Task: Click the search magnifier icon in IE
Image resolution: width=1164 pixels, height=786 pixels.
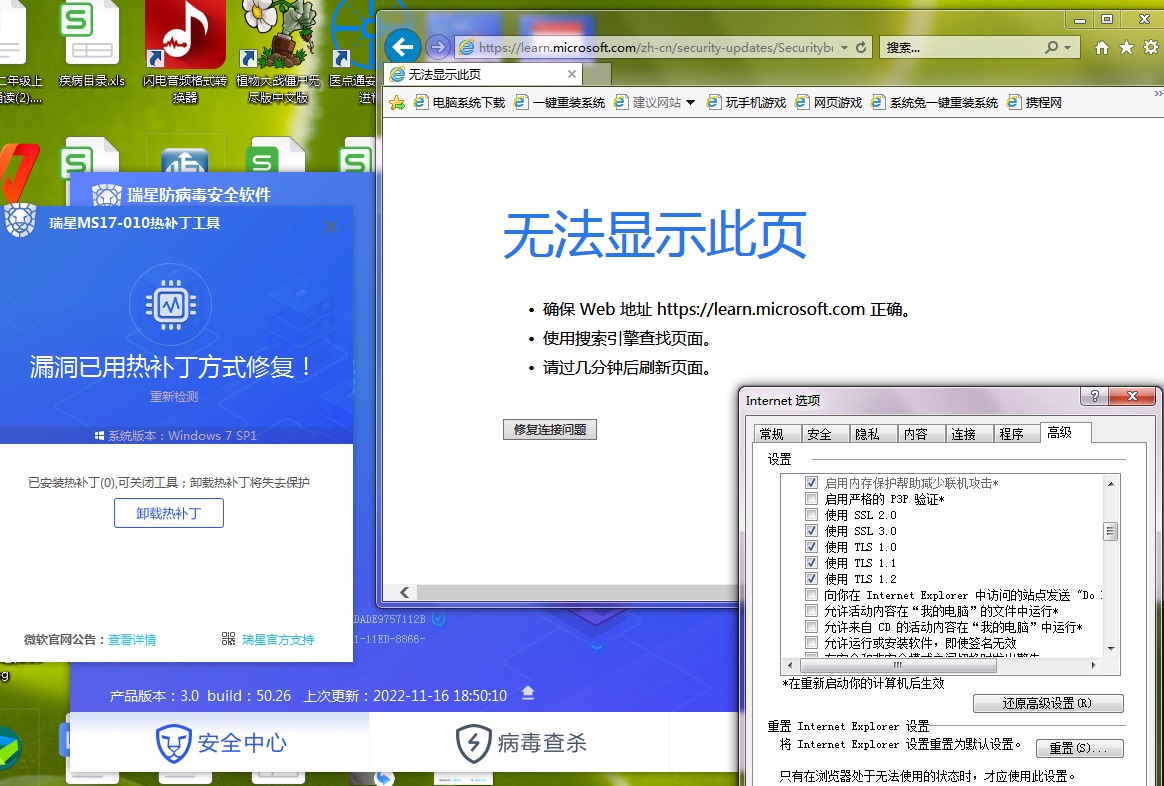Action: [1052, 48]
